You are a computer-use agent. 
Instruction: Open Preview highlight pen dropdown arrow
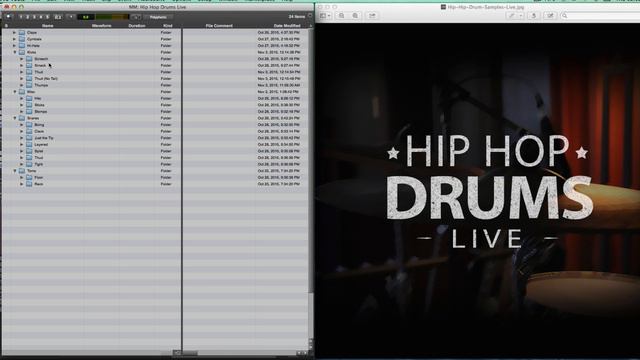[521, 16]
